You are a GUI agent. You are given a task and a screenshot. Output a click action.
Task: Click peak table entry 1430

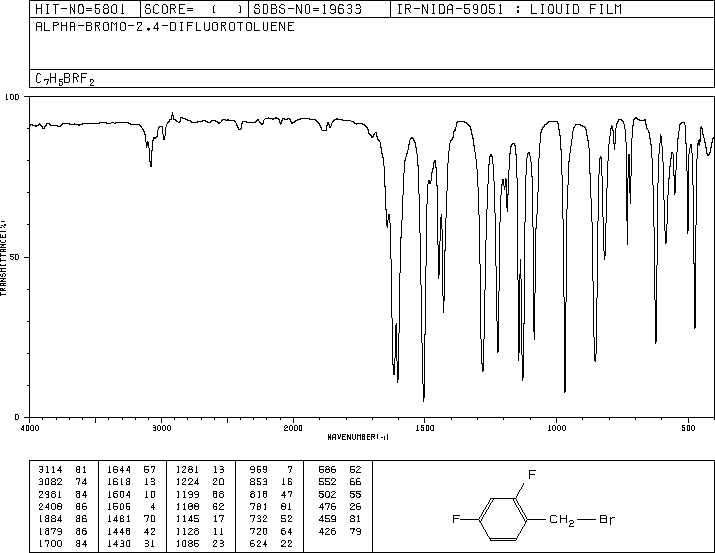tap(119, 543)
